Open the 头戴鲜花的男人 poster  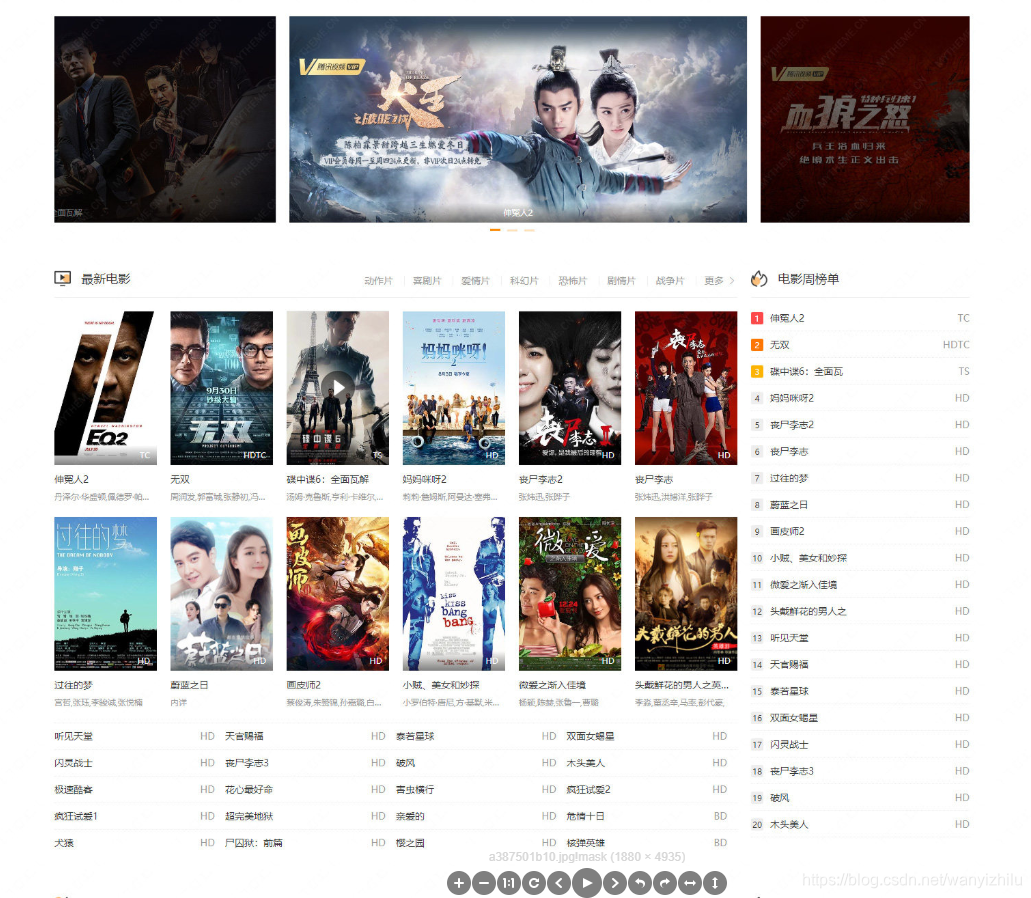[686, 594]
